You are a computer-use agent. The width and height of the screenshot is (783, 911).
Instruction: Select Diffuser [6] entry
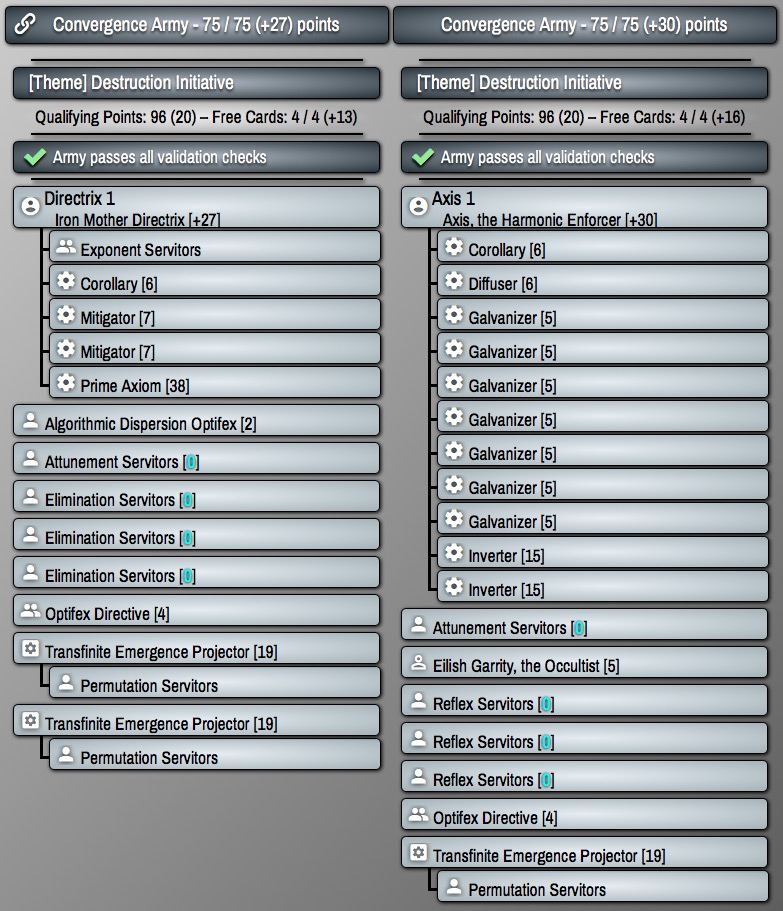[603, 281]
